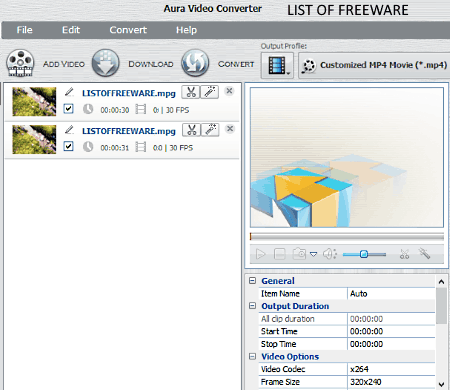Edit the Start Time value field
This screenshot has height=390, width=450.
coord(391,331)
